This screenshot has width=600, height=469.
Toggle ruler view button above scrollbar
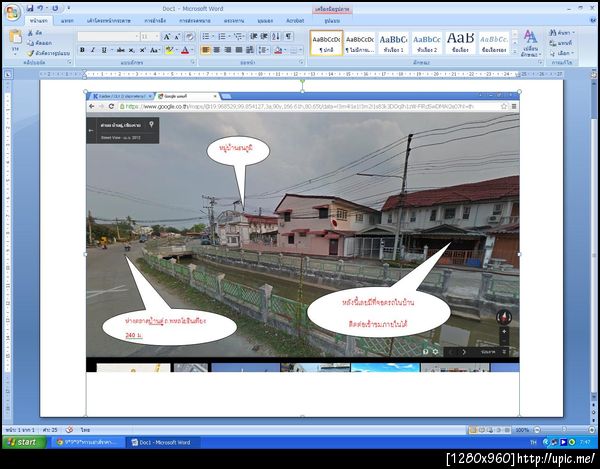(x=593, y=75)
